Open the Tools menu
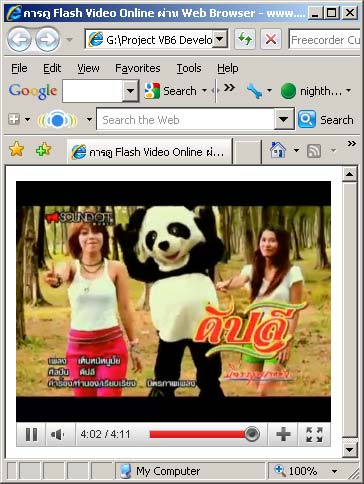 (189, 68)
